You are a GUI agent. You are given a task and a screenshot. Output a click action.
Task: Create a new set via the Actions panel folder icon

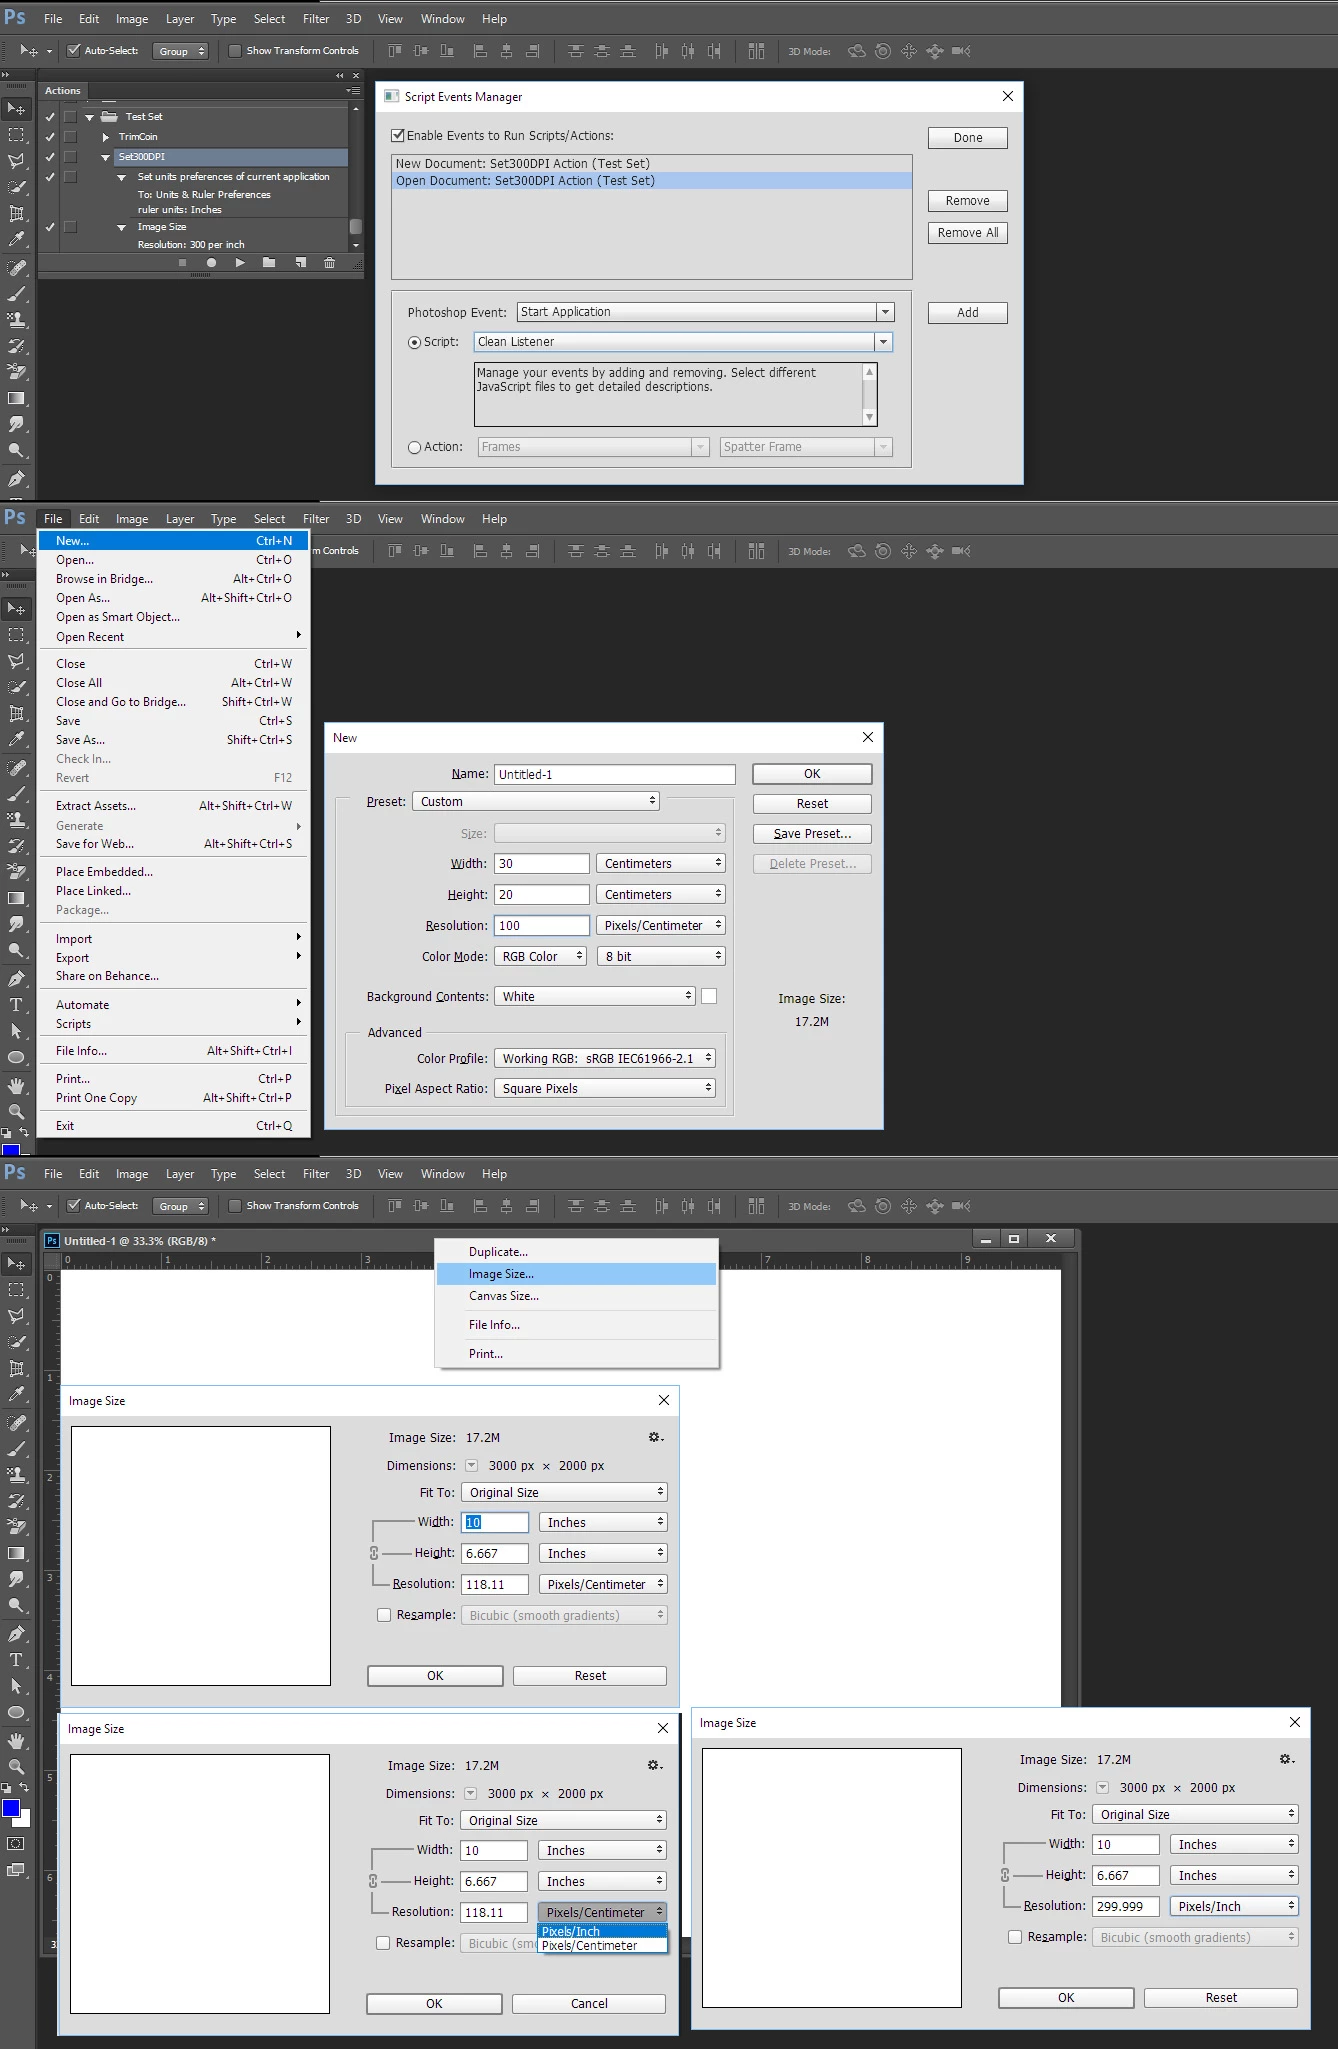[269, 263]
